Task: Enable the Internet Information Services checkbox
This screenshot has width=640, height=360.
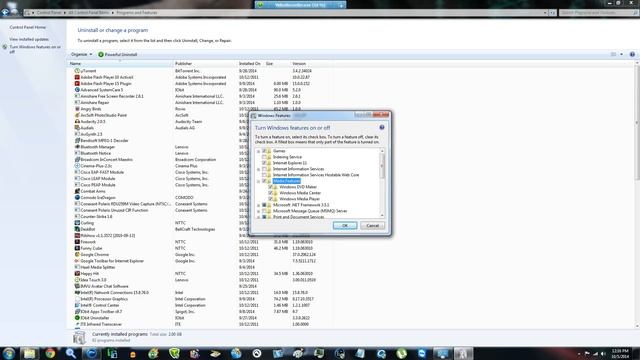Action: 264,169
